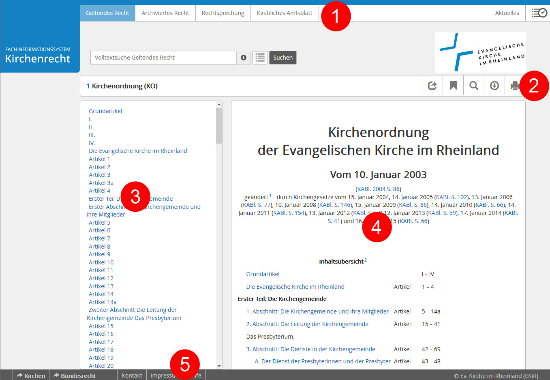The height and width of the screenshot is (380, 550).
Task: Jump to Artikel 19 in contents list
Action: (101, 358)
